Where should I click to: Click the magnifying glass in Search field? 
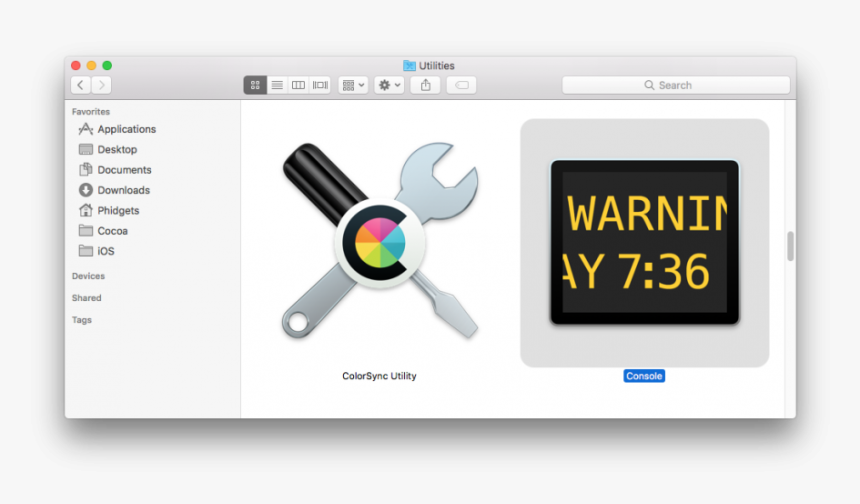point(649,85)
